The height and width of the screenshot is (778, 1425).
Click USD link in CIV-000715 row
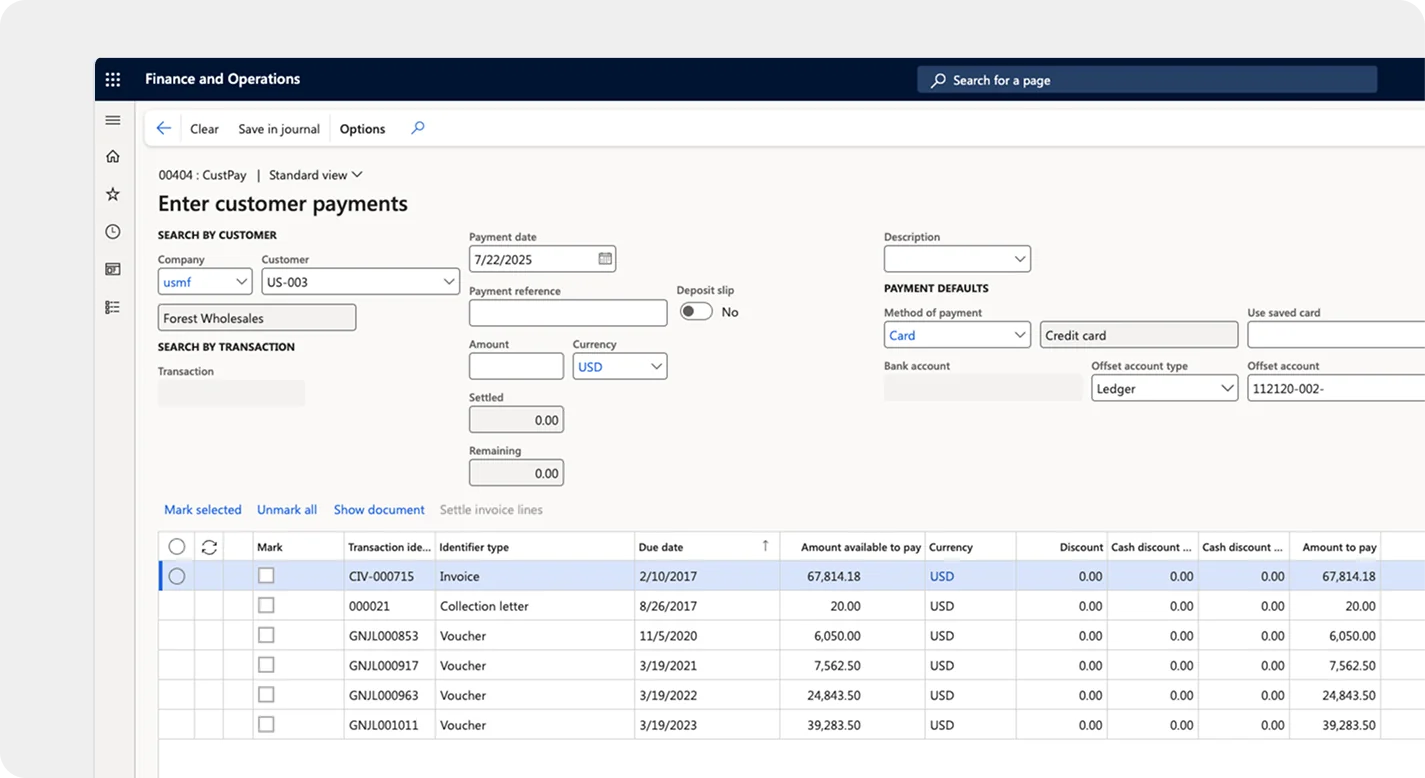pos(942,576)
